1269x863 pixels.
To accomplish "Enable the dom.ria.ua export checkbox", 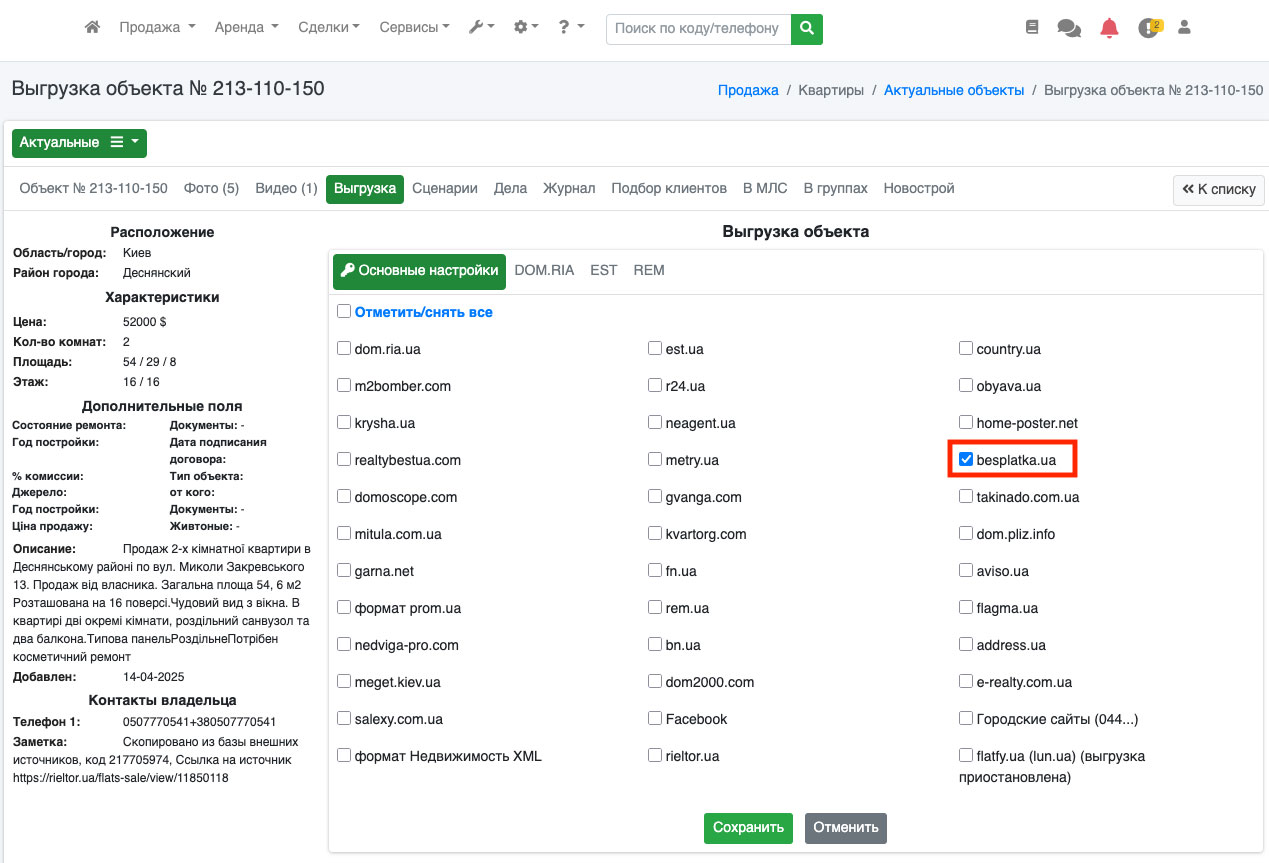I will [344, 349].
